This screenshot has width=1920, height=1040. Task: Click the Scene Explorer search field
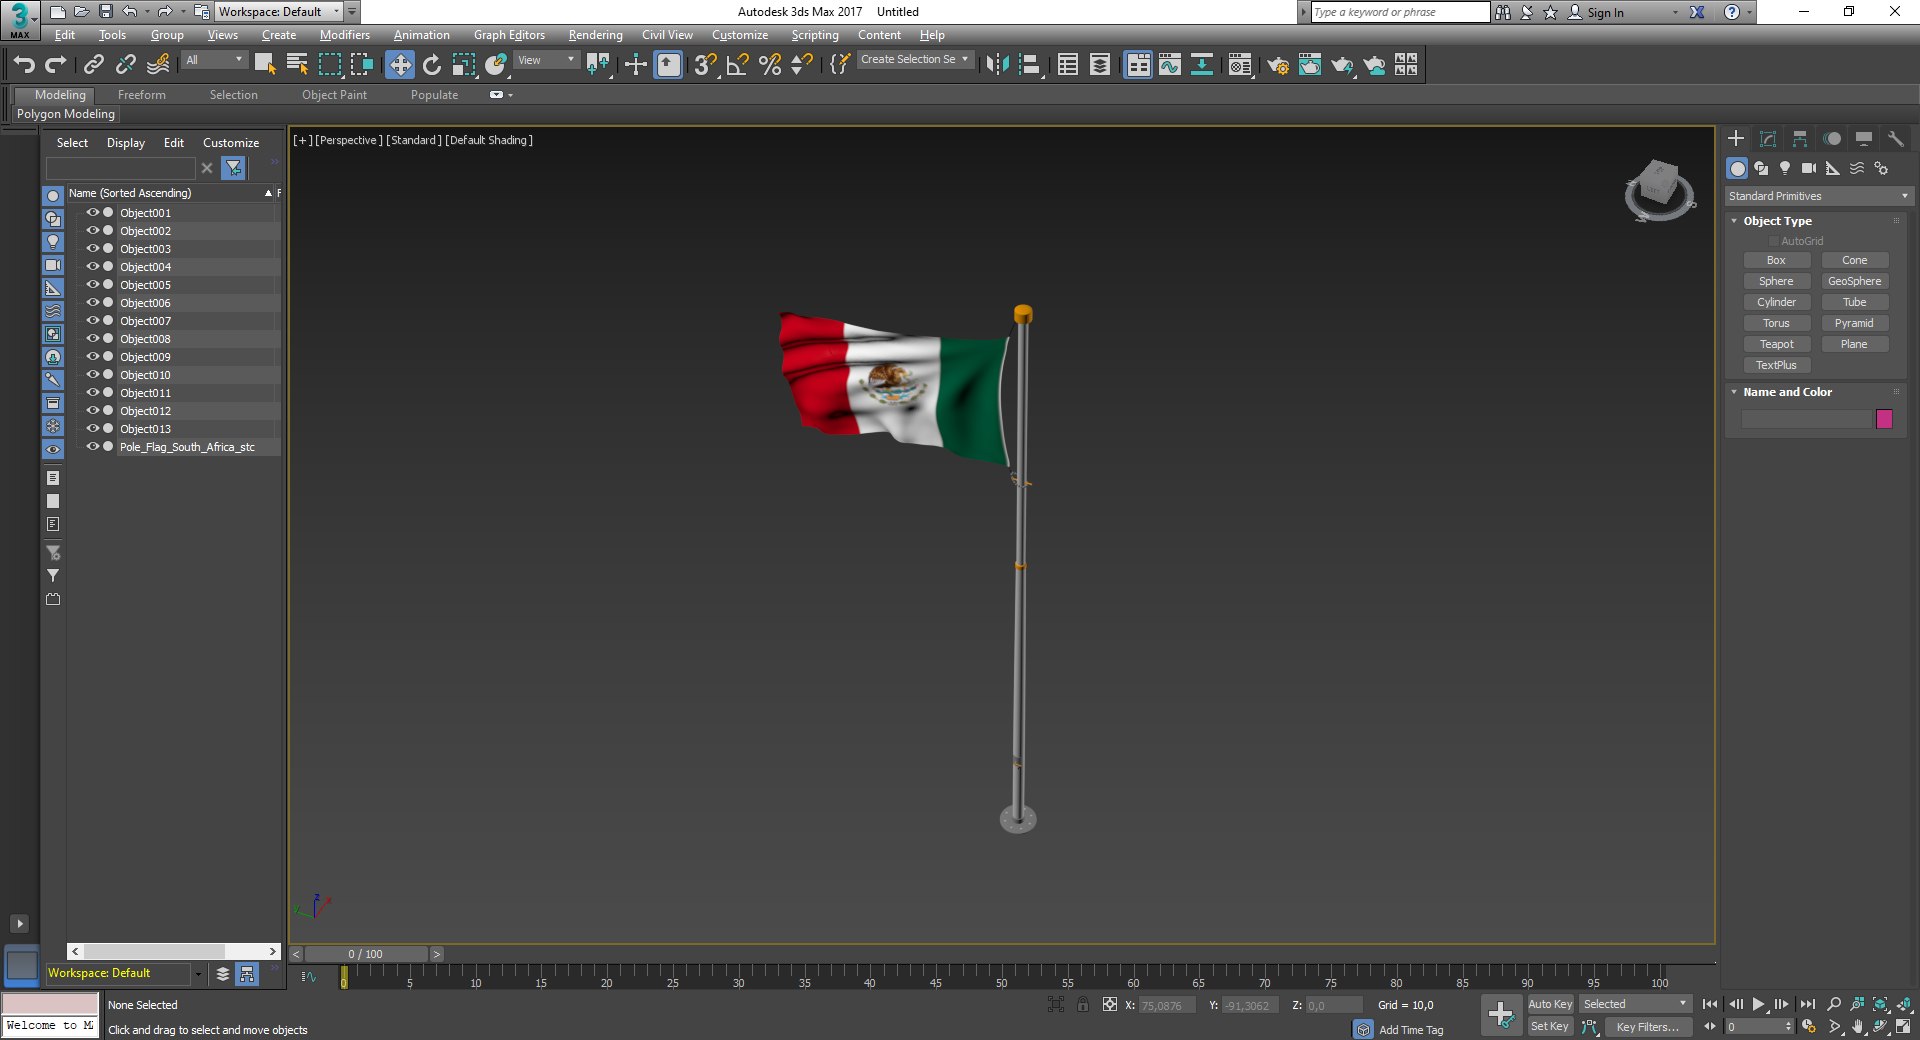(121, 168)
